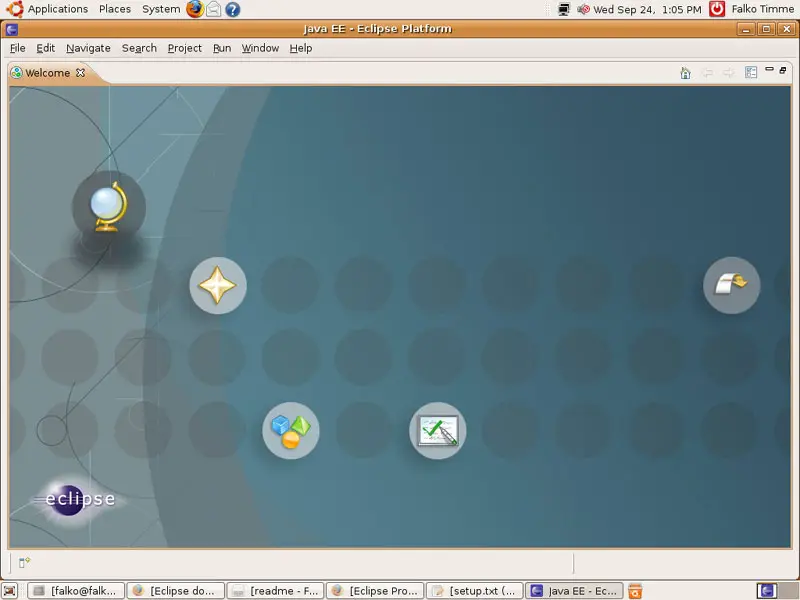Click the Home icon in Welcome toolbar
Image resolution: width=800 pixels, height=600 pixels.
685,73
